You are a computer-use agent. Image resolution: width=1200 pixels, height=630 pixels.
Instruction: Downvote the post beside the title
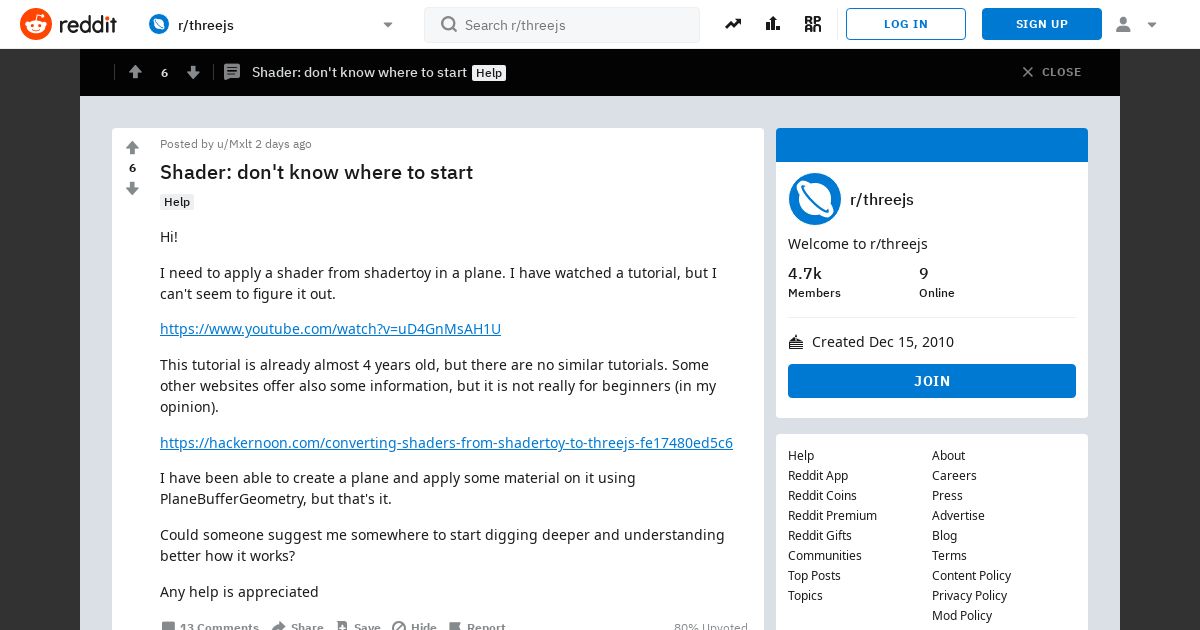click(x=132, y=188)
